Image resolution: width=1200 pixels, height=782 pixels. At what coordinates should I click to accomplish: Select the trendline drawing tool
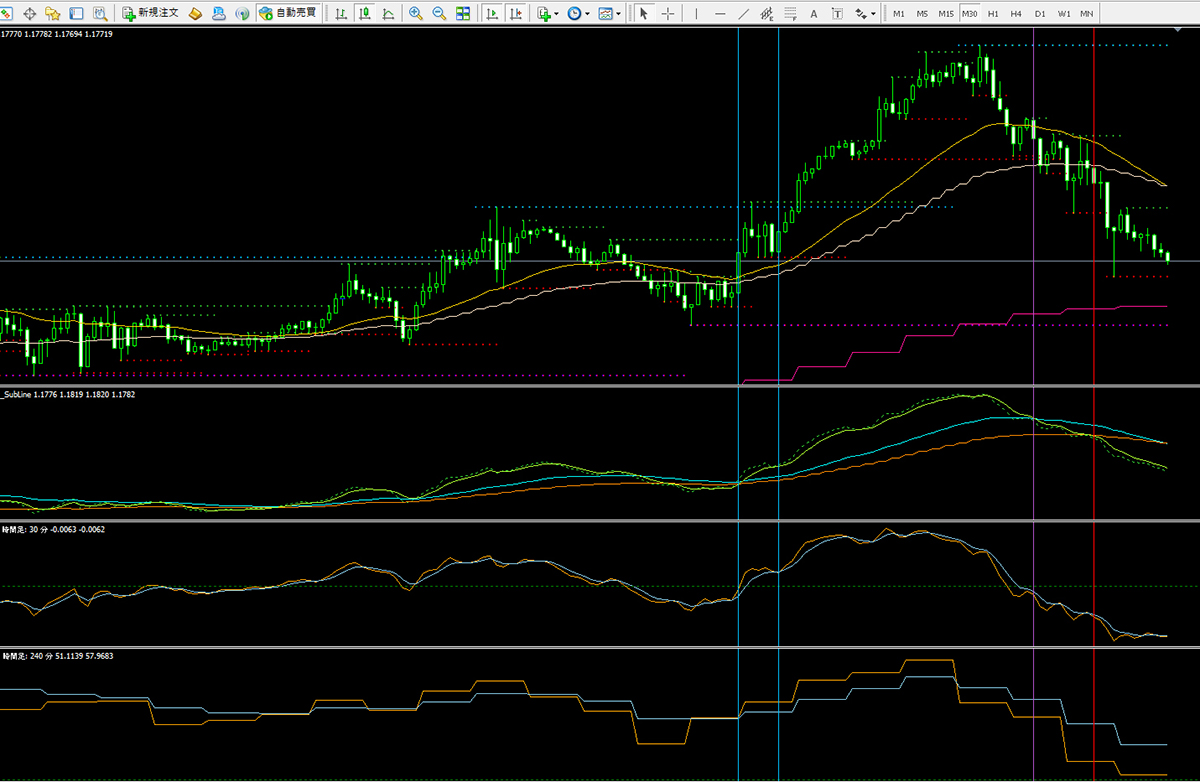[x=743, y=14]
